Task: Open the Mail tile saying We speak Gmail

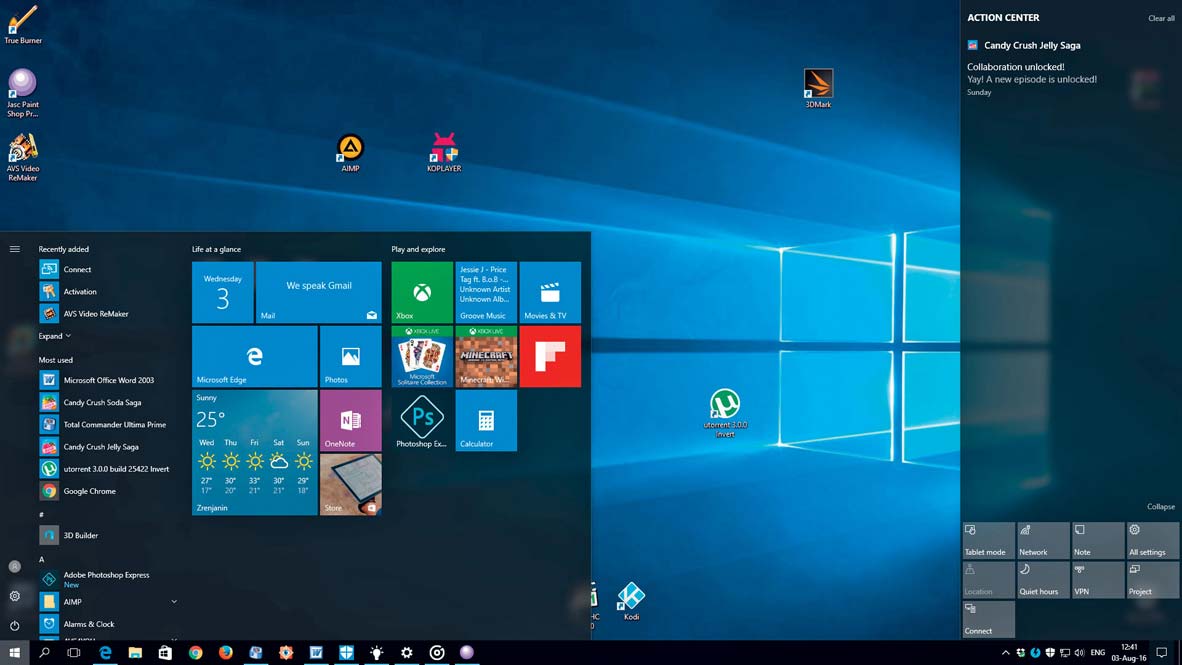Action: point(318,293)
